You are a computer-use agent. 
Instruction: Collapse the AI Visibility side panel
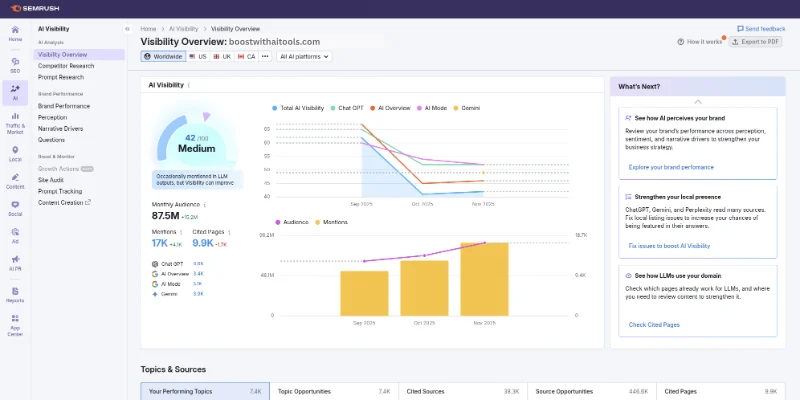pyautogui.click(x=125, y=30)
